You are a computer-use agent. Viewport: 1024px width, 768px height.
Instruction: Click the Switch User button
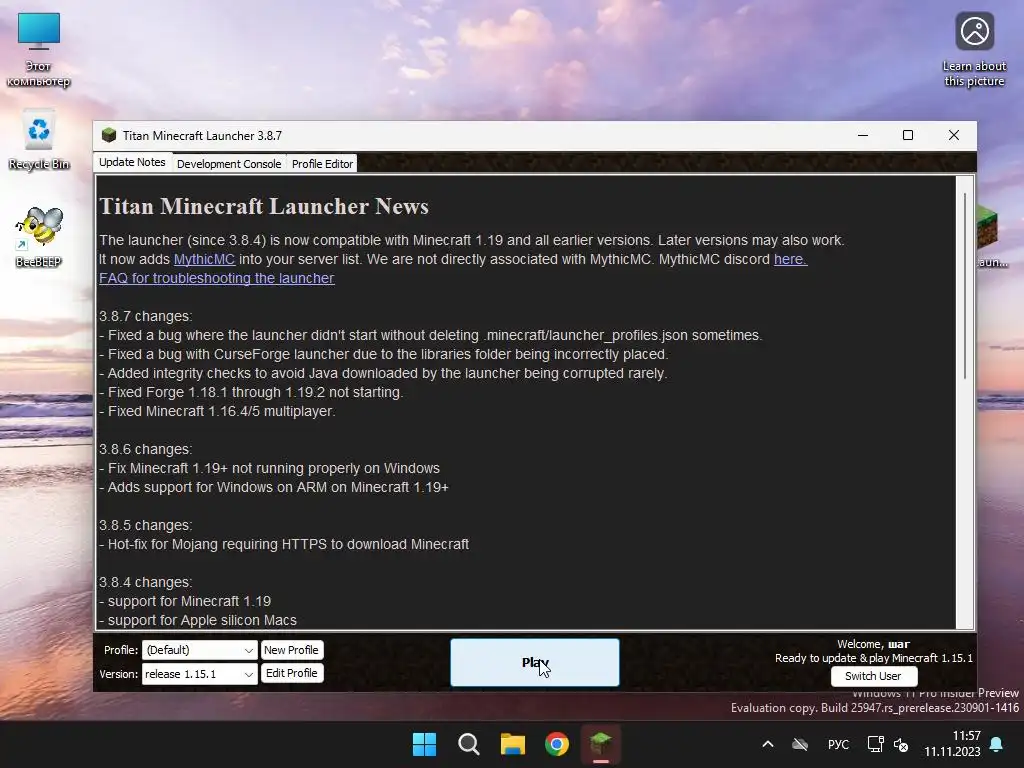tap(873, 676)
